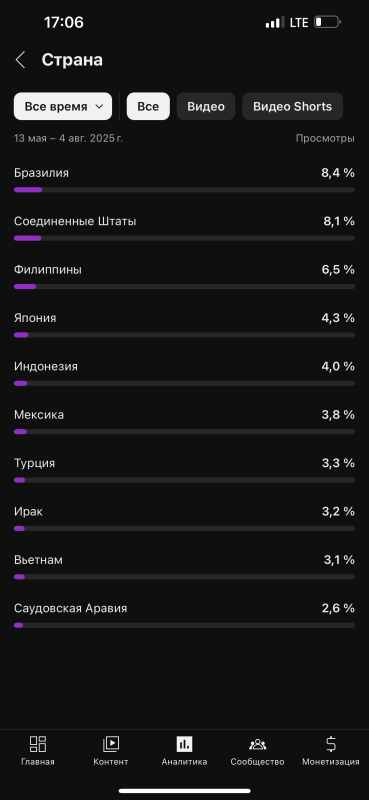369x800 pixels.
Task: Select the Аналитика bar chart icon
Action: pyautogui.click(x=184, y=744)
